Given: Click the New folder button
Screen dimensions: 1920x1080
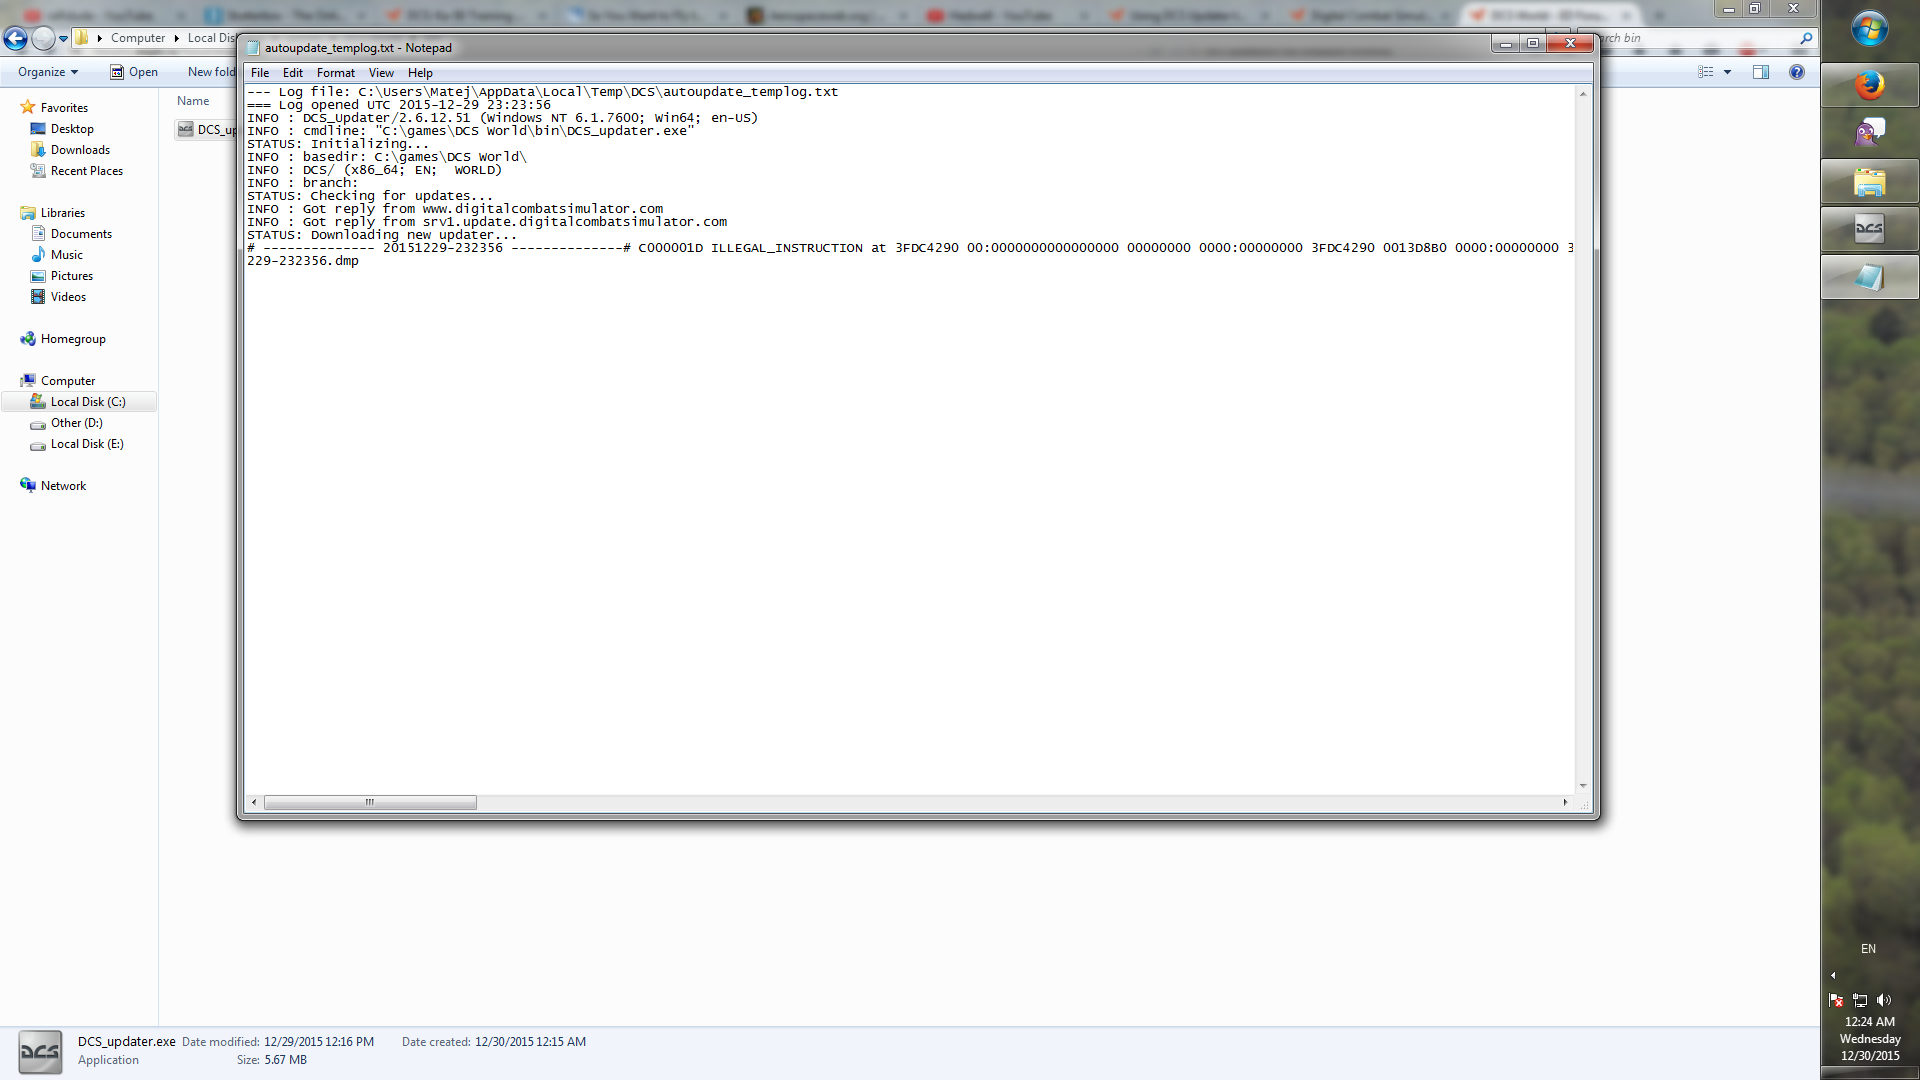Looking at the screenshot, I should 212,72.
